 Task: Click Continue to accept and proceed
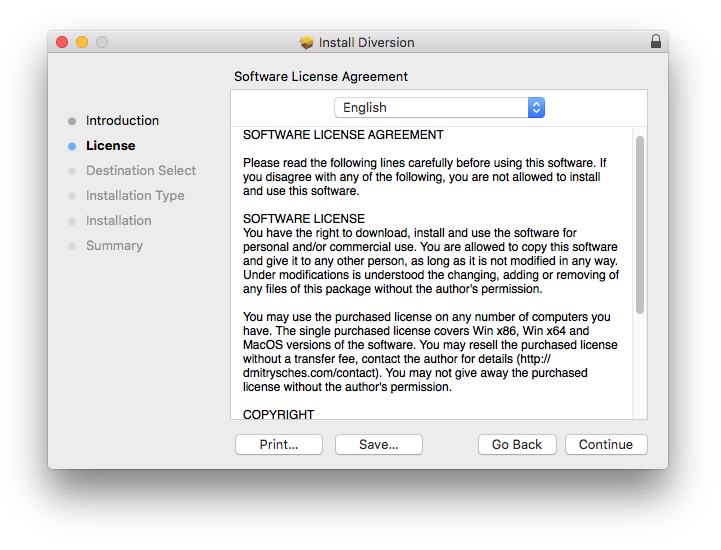click(606, 445)
